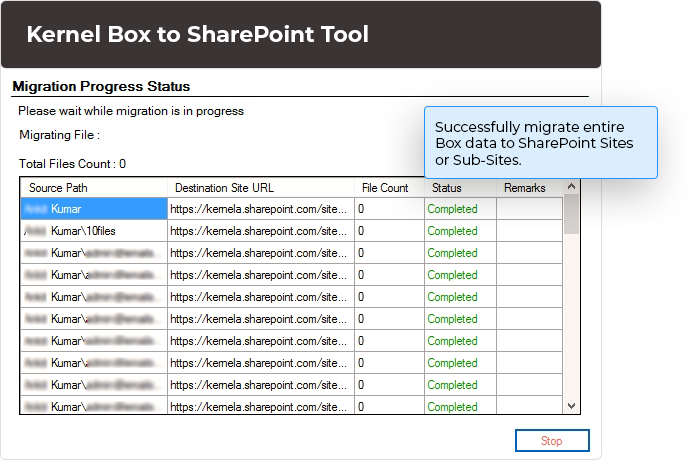Screen dimensions: 700x460
Task: Sort by the Source Path column header
Action: pyautogui.click(x=94, y=188)
